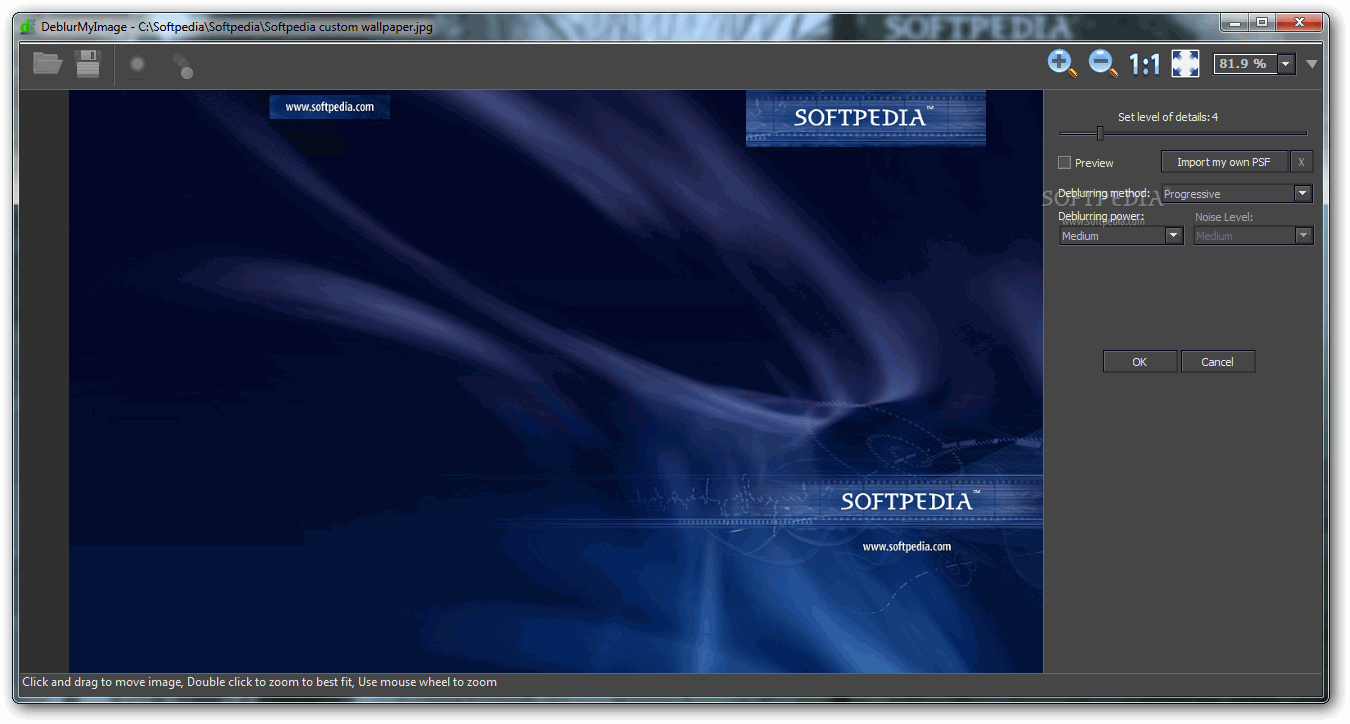
Task: Click the 'Deblurring power:' label
Action: [x=1101, y=216]
